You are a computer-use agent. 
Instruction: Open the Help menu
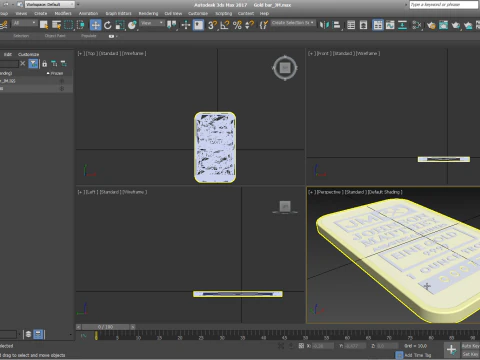click(264, 13)
